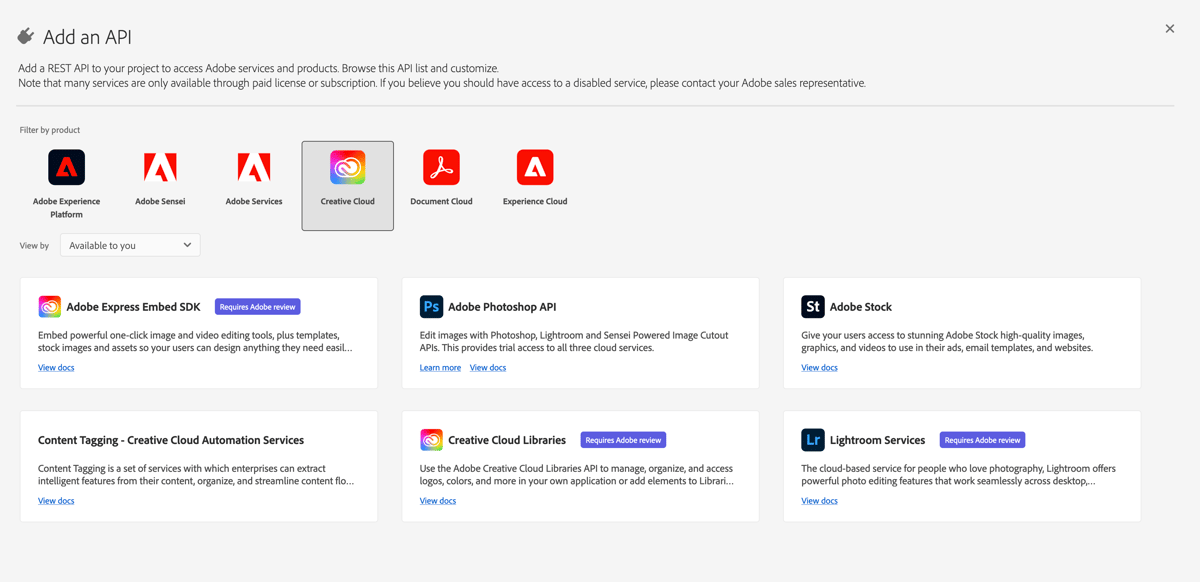Deselect the Creative Cloud product filter

[x=347, y=166]
